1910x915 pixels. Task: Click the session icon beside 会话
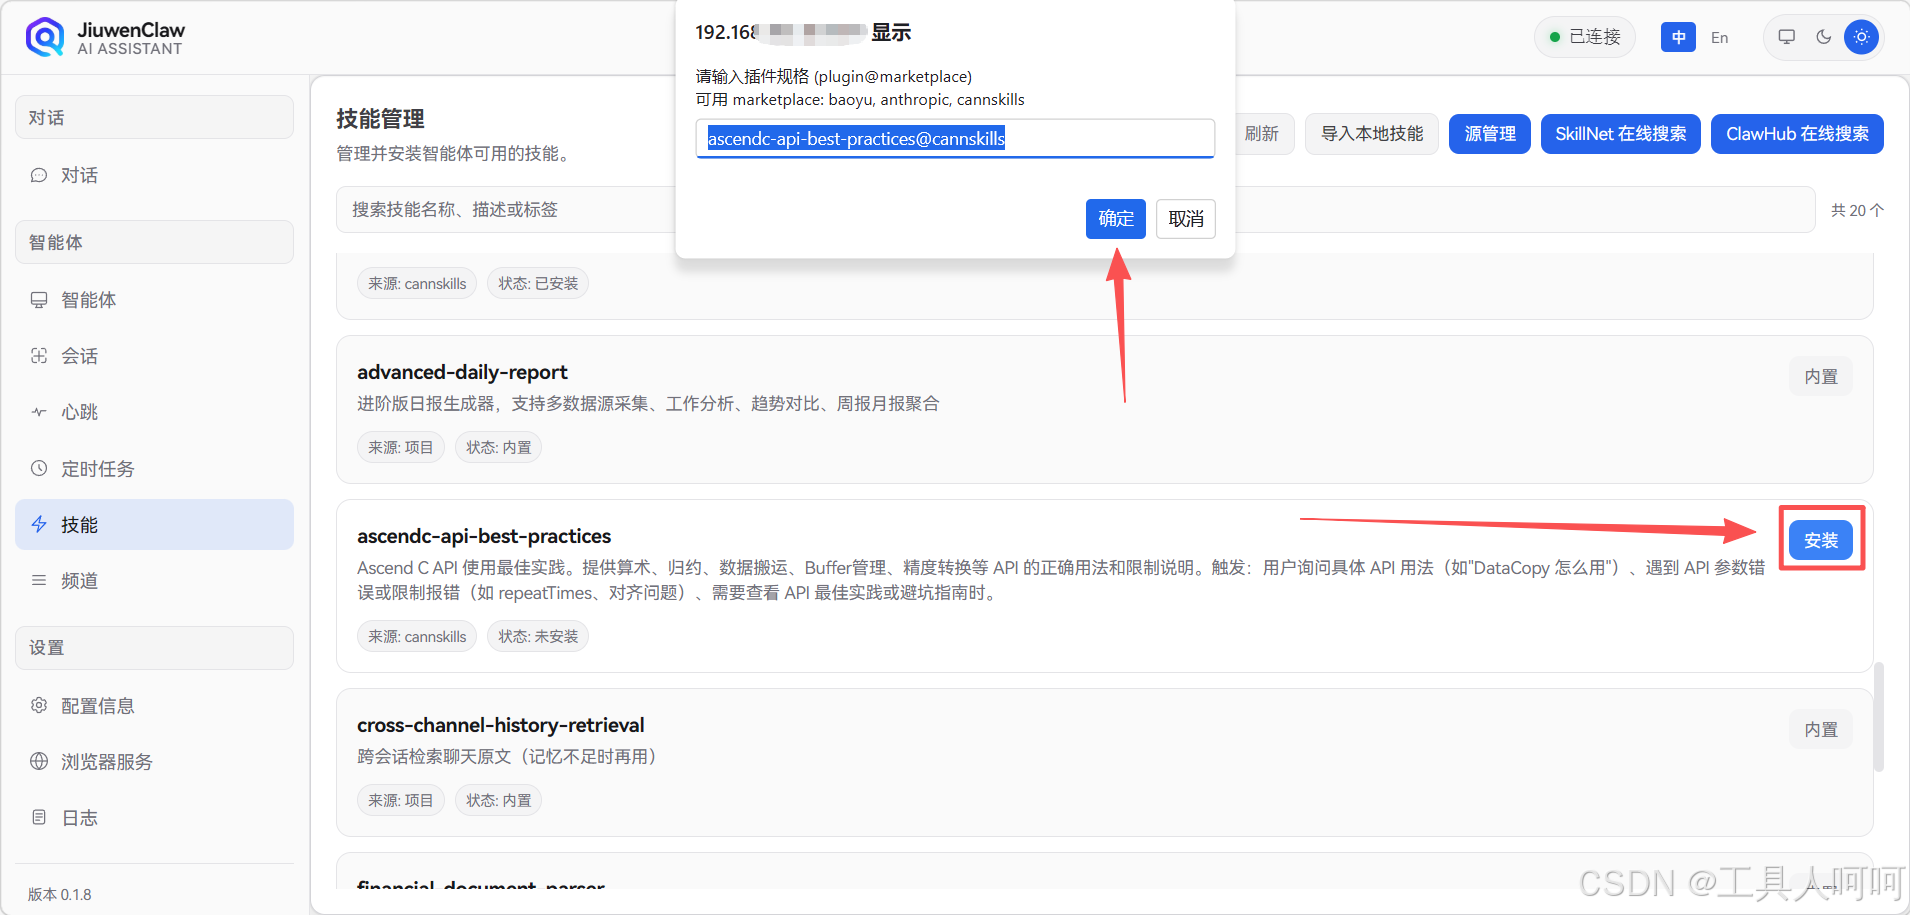(x=39, y=356)
